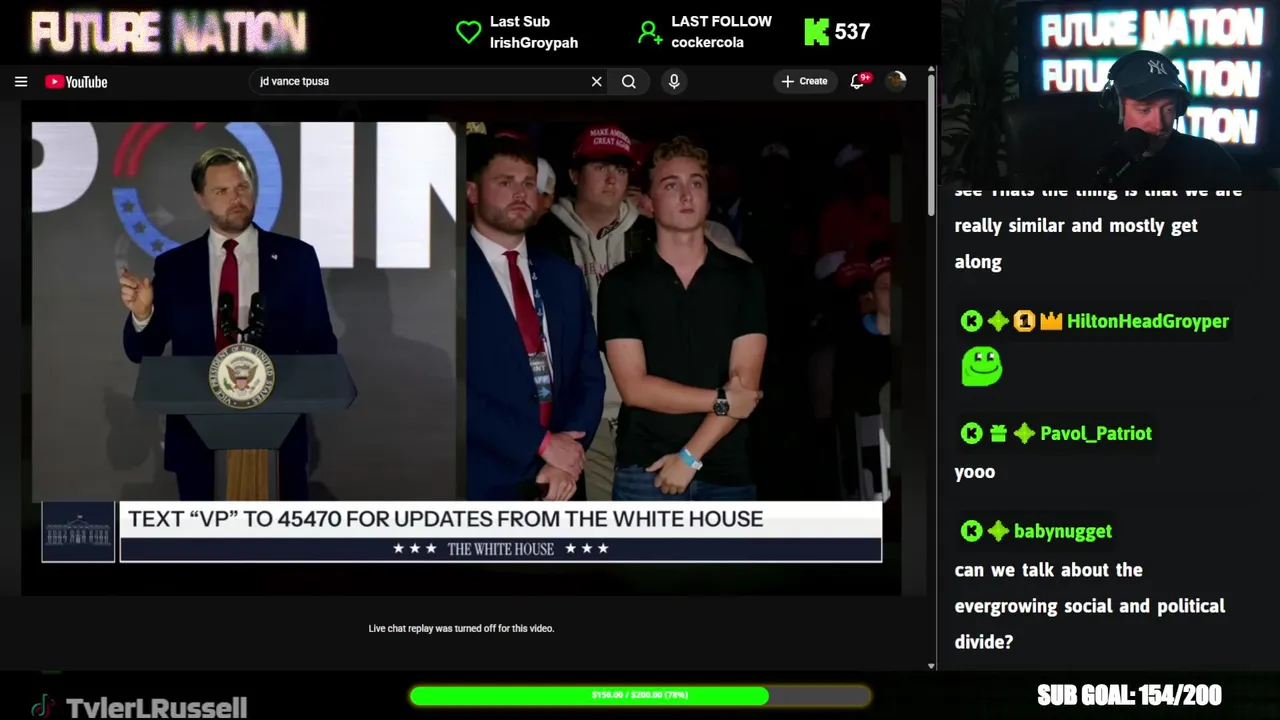Image resolution: width=1280 pixels, height=720 pixels.
Task: Click the Kick logo beside 537
Action: coord(817,32)
